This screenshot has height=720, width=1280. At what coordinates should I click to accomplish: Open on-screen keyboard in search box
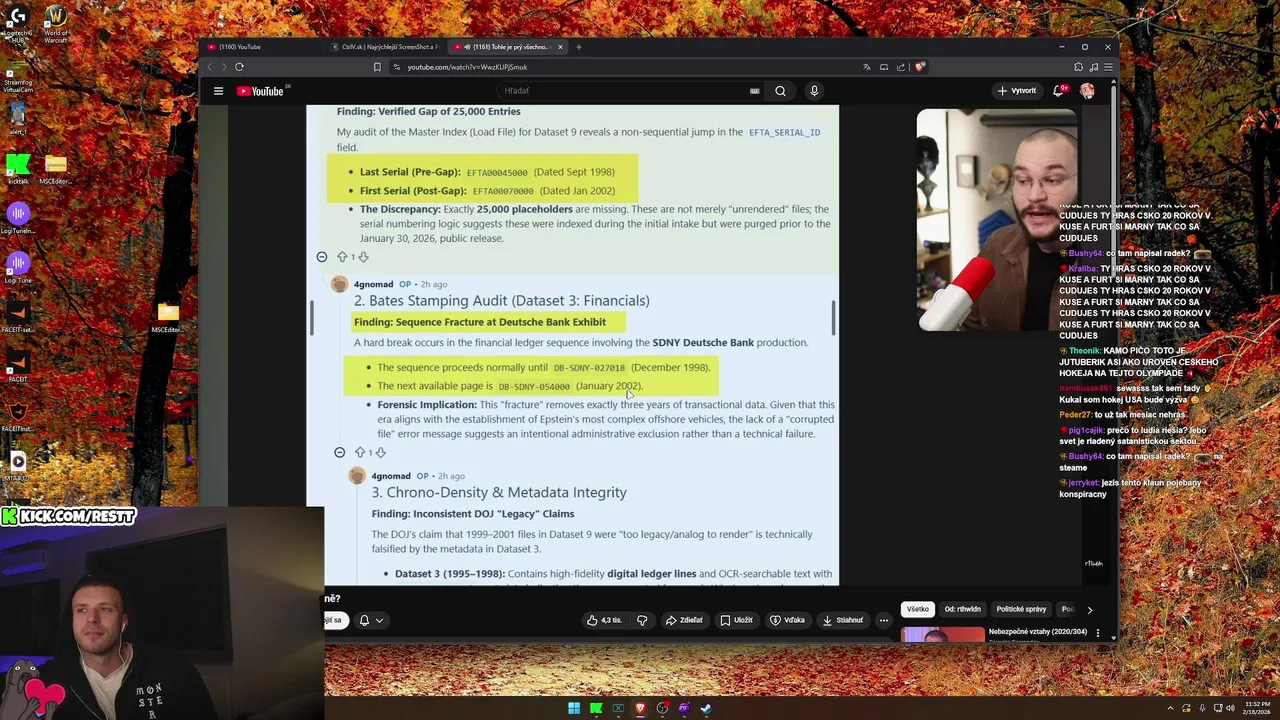(x=755, y=91)
